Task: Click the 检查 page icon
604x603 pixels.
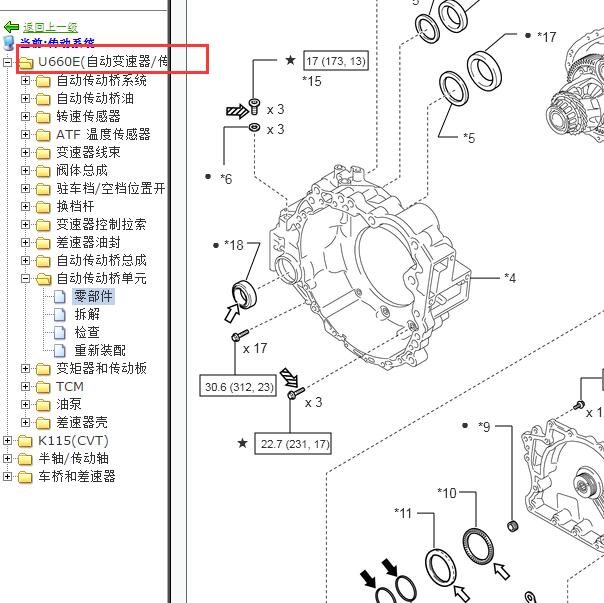Action: [59, 333]
